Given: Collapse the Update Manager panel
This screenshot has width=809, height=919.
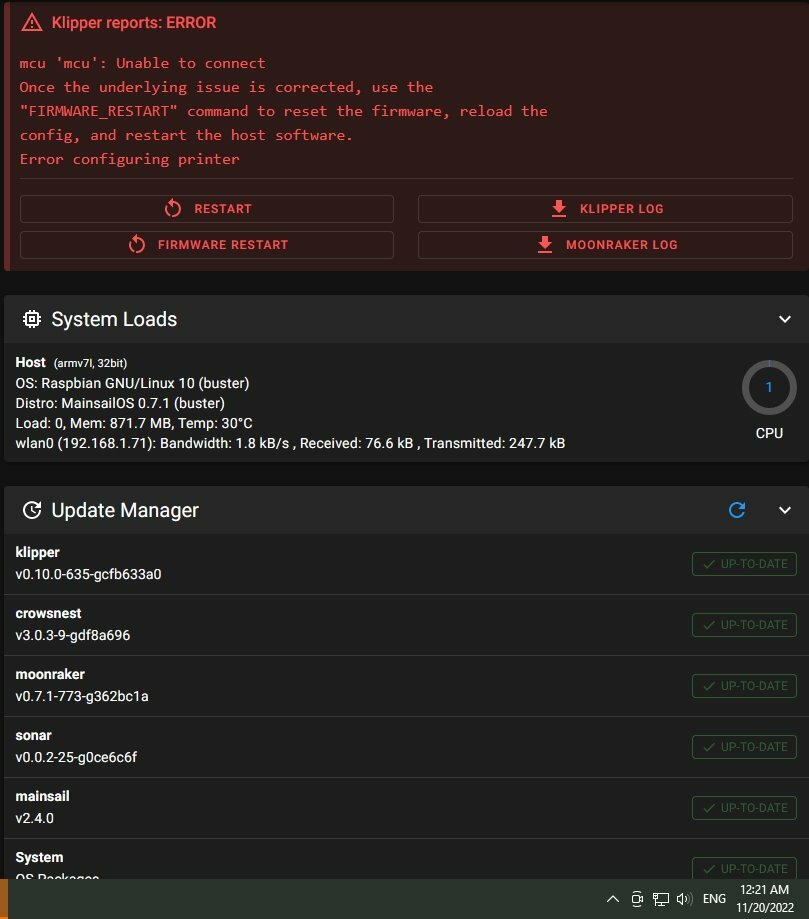Looking at the screenshot, I should coord(784,510).
